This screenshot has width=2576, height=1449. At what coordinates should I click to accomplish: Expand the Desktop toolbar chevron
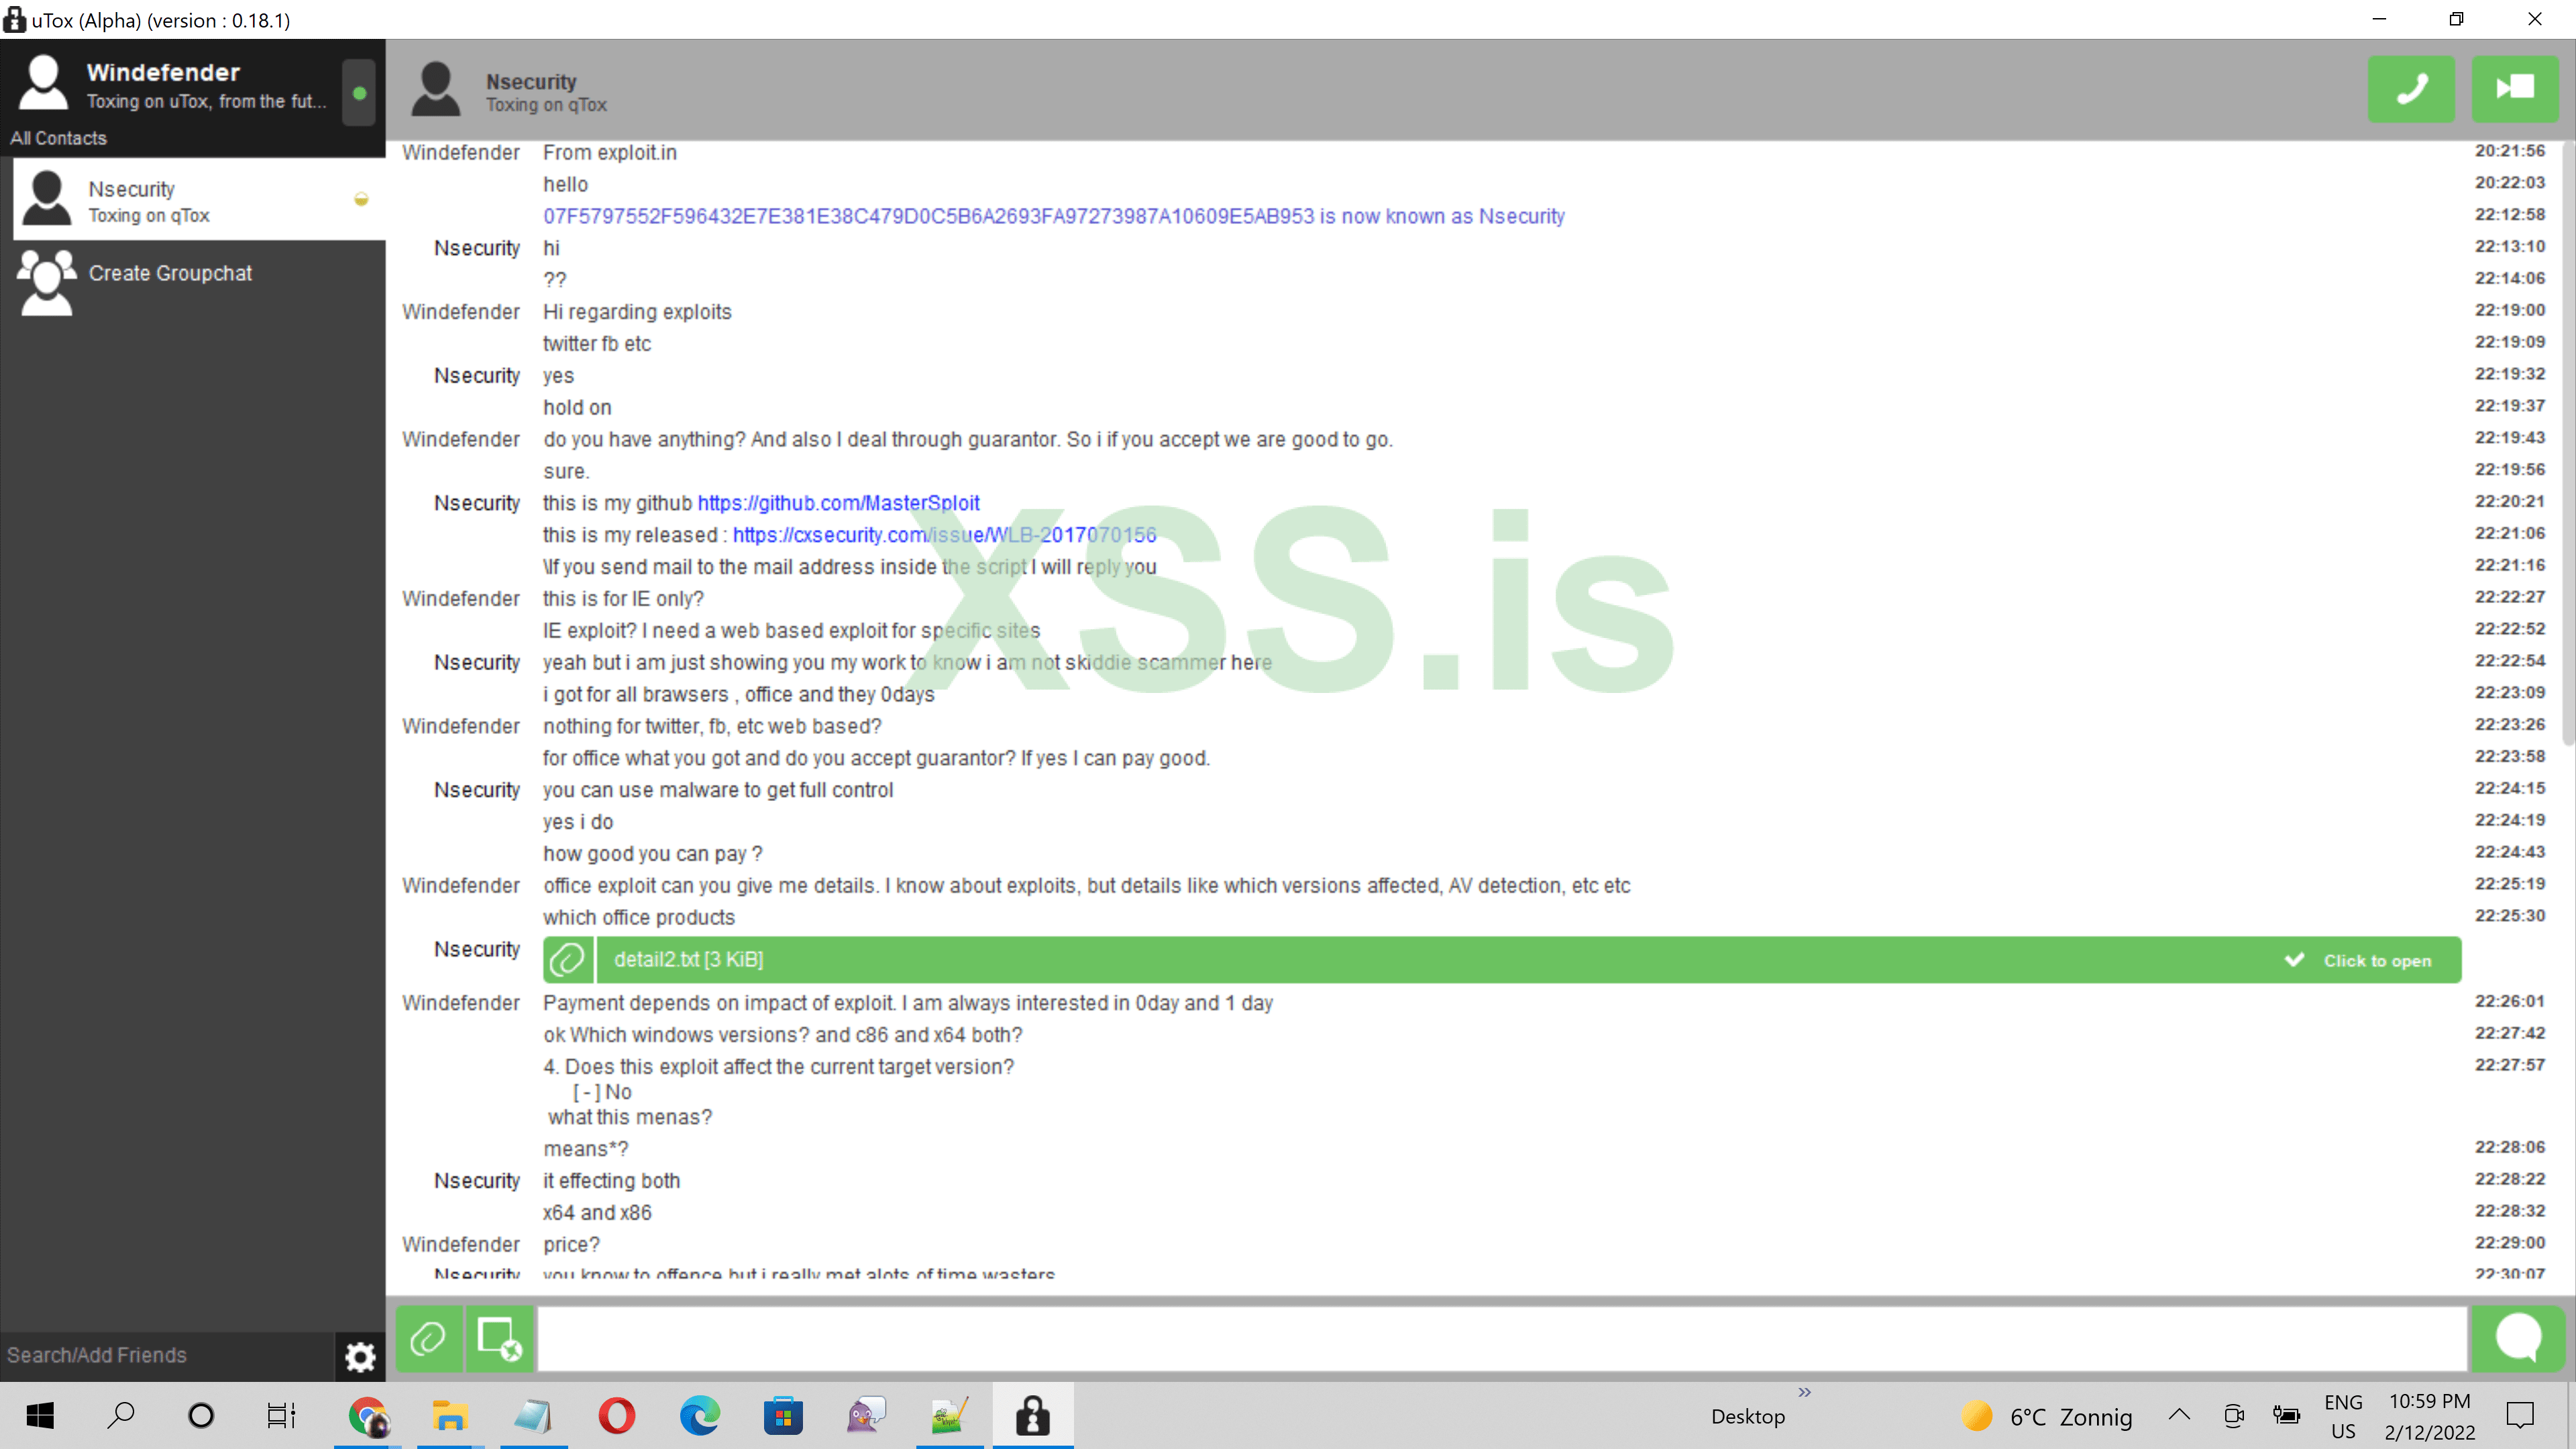[1804, 1392]
